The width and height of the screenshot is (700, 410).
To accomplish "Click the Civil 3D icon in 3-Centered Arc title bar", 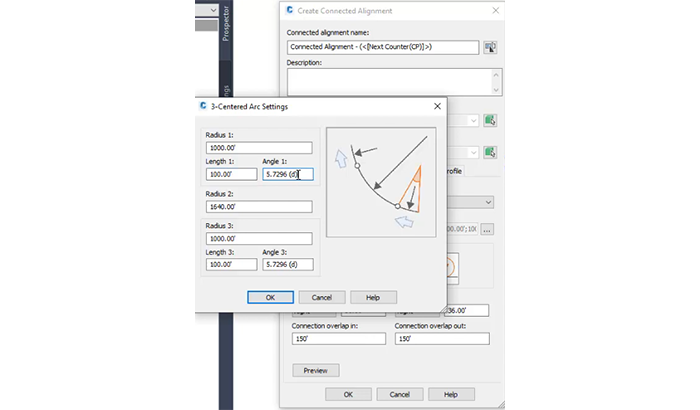I will click(204, 106).
